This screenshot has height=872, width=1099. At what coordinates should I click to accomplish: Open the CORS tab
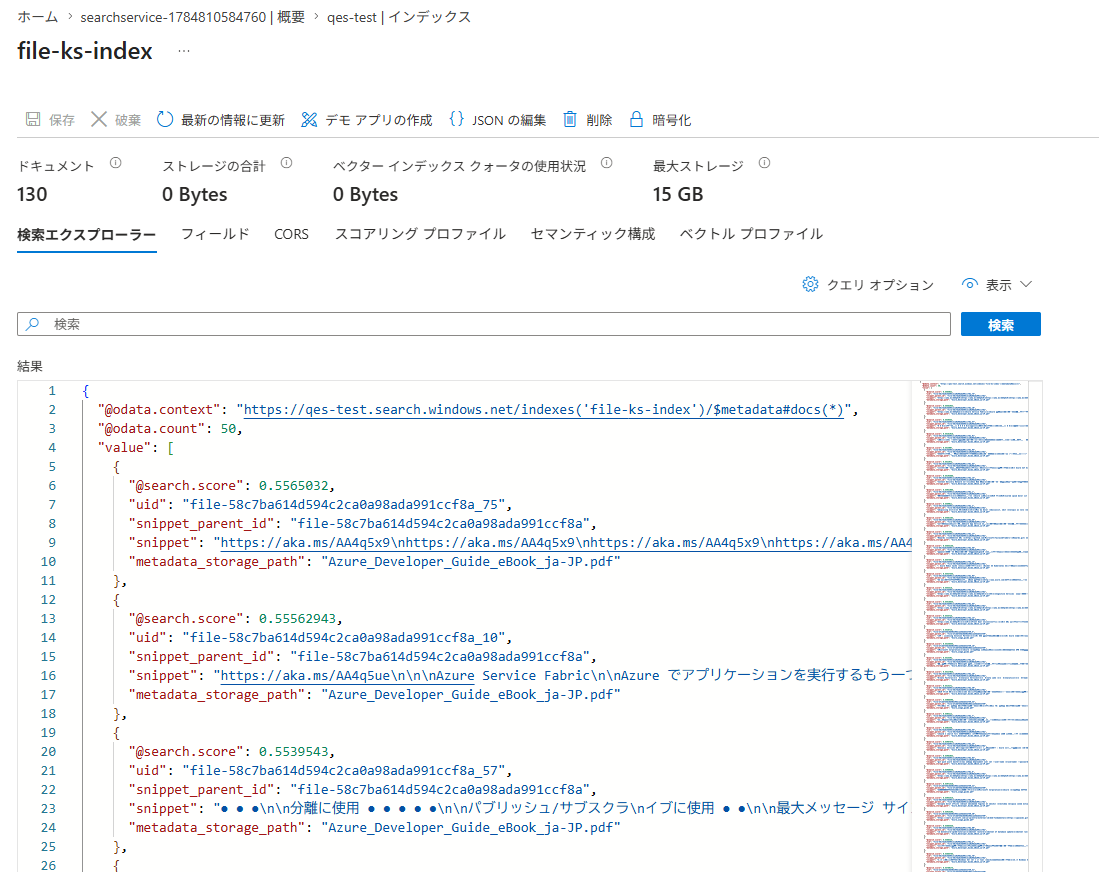292,234
